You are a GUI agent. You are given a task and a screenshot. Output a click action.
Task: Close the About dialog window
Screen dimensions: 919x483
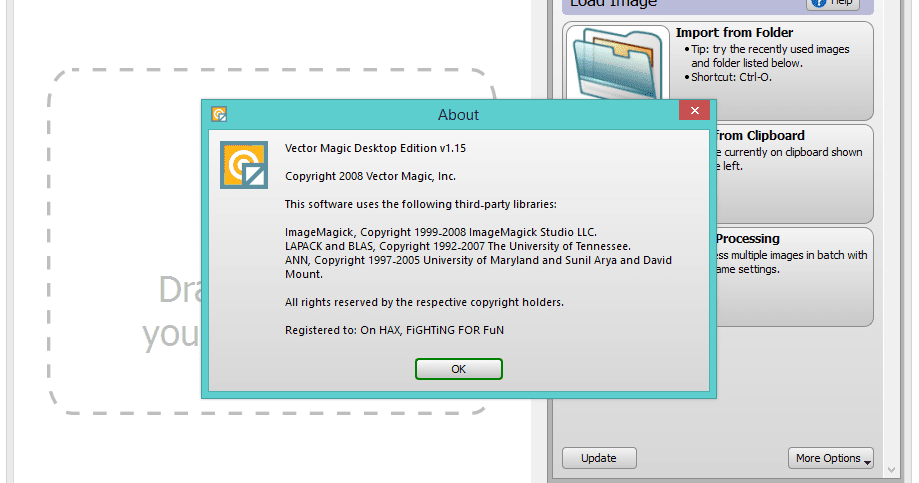pyautogui.click(x=695, y=110)
